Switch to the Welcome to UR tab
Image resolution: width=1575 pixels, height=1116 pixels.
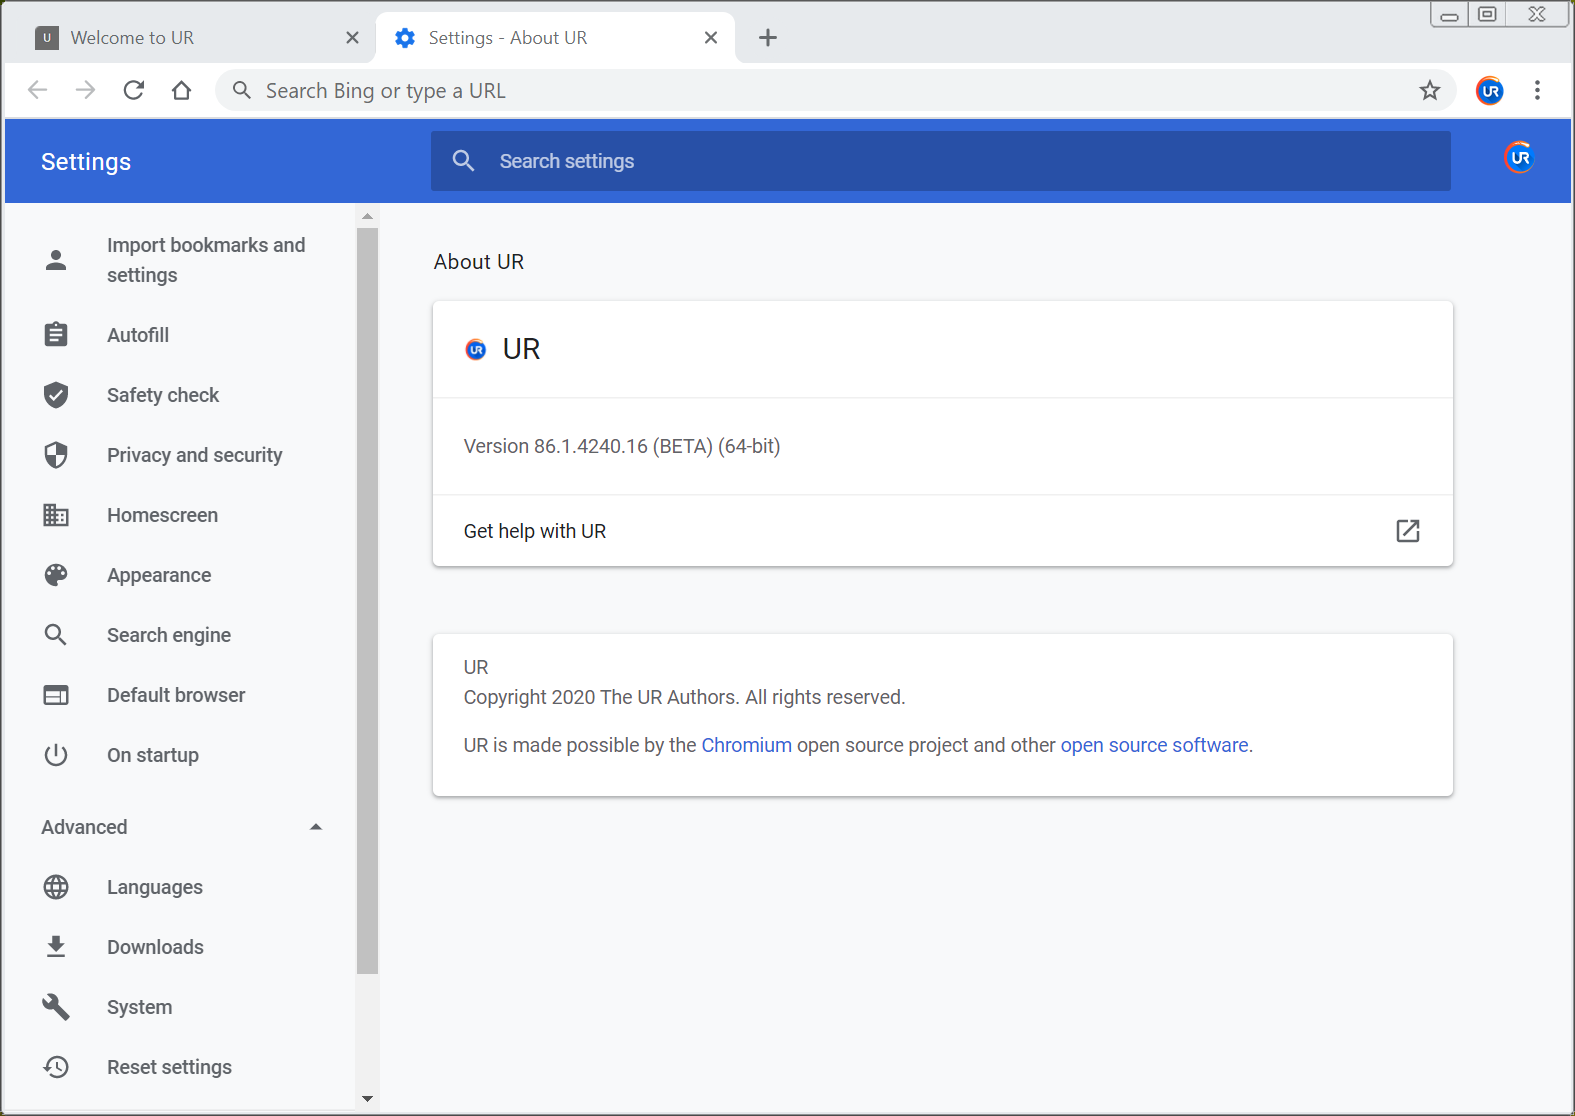(x=188, y=38)
